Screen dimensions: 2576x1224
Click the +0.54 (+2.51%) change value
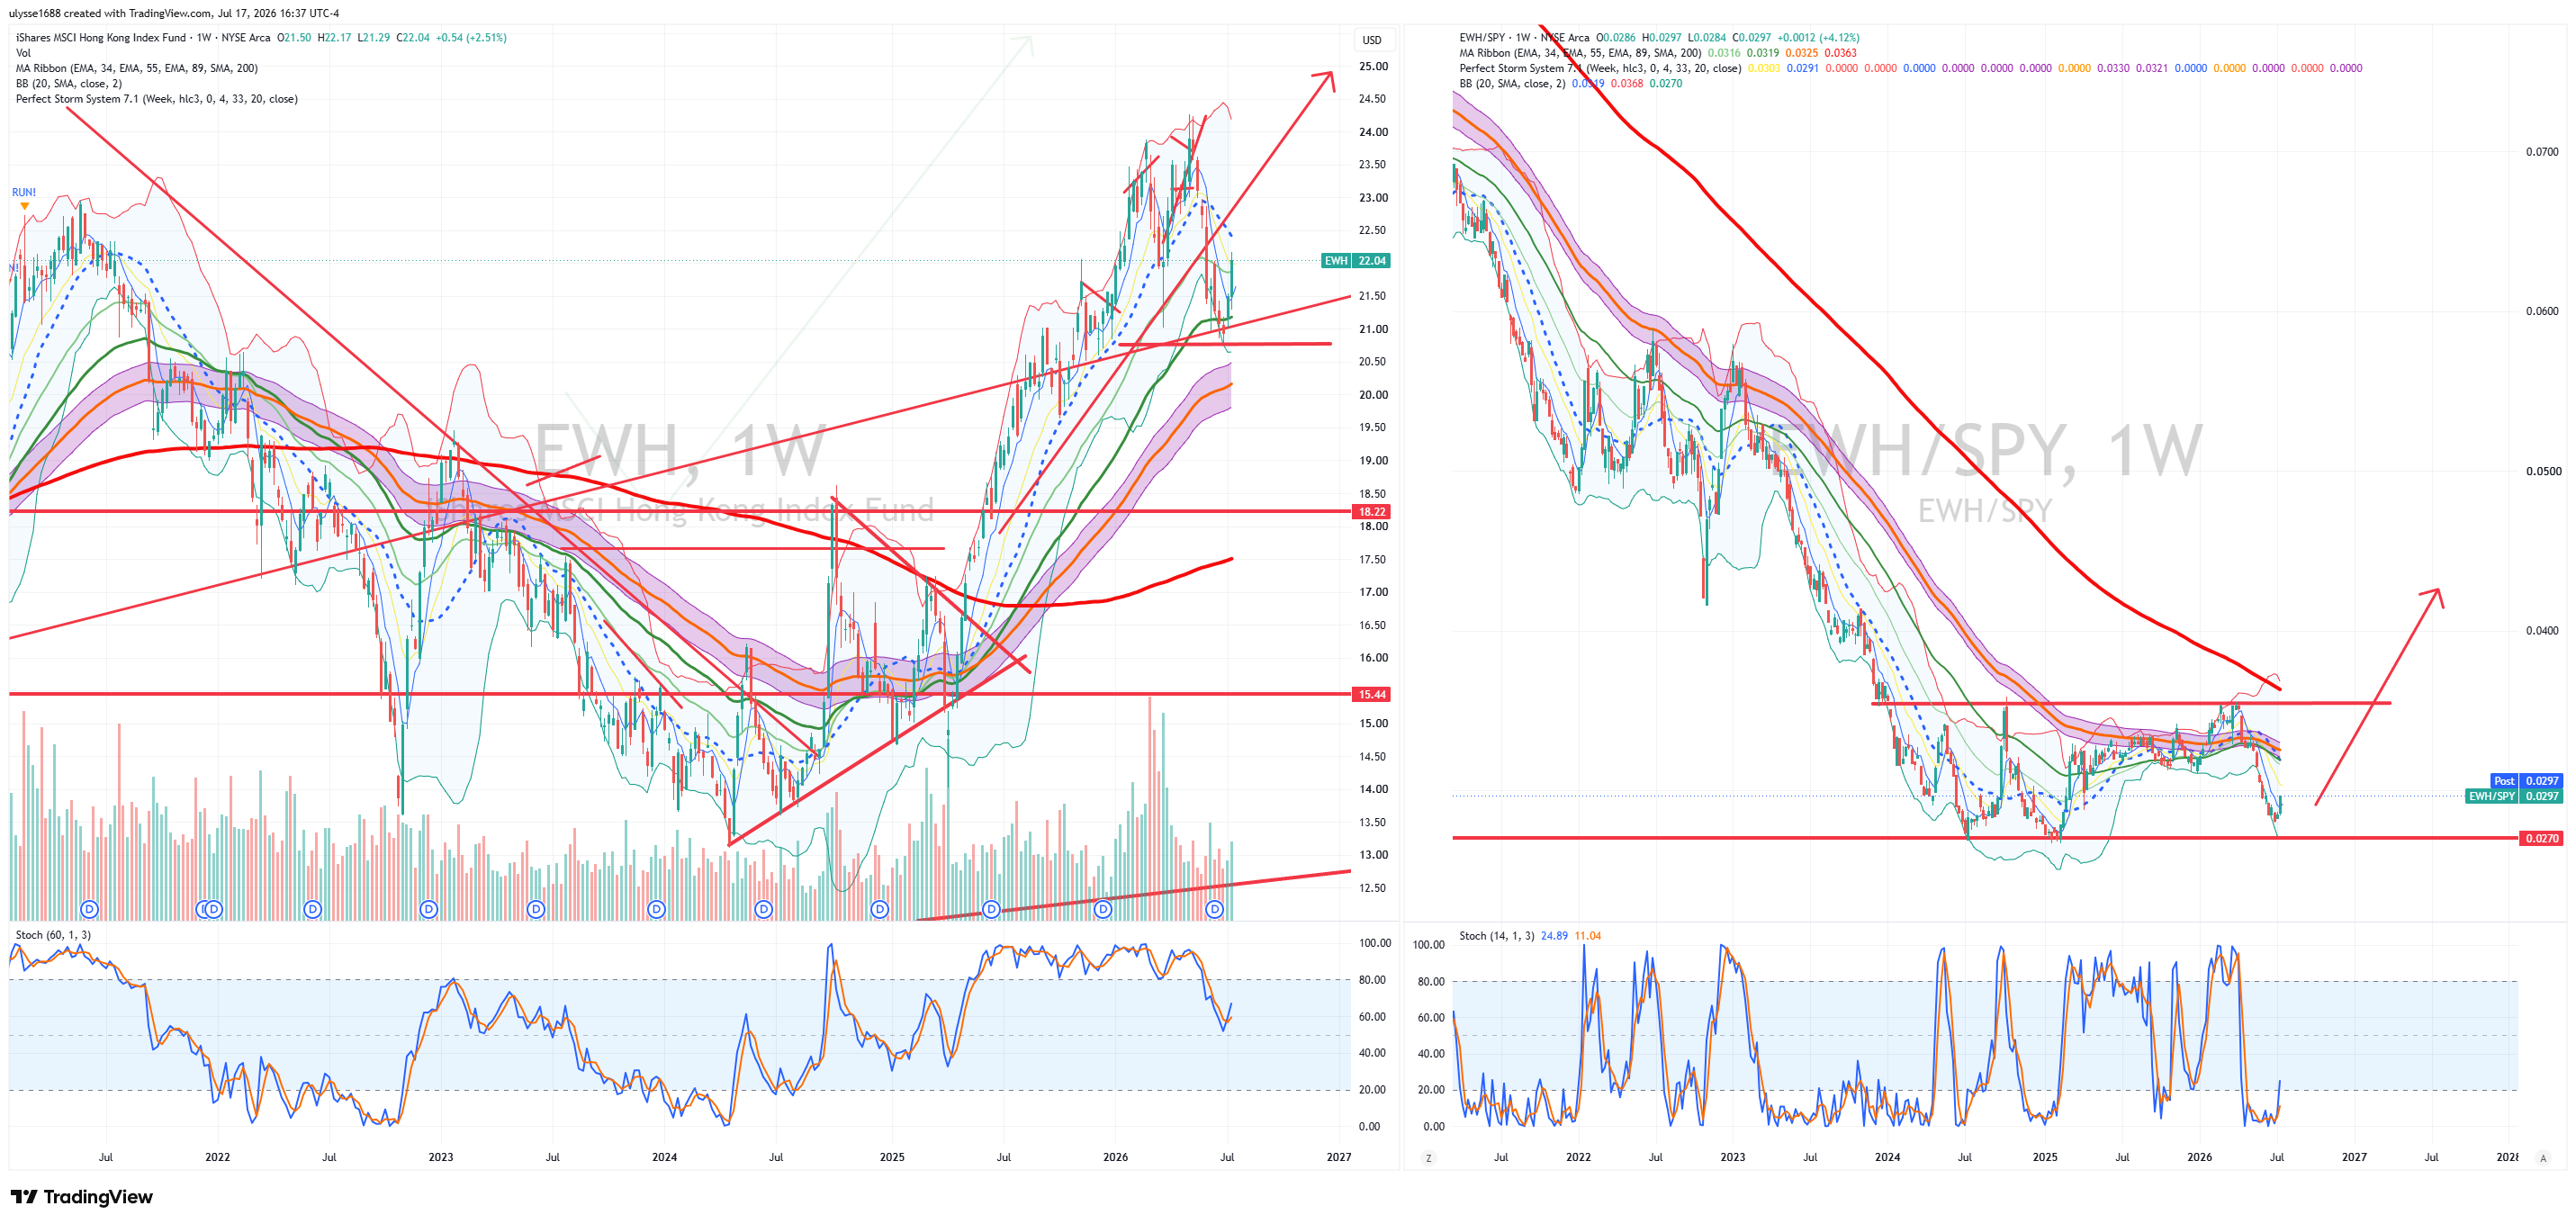click(471, 38)
